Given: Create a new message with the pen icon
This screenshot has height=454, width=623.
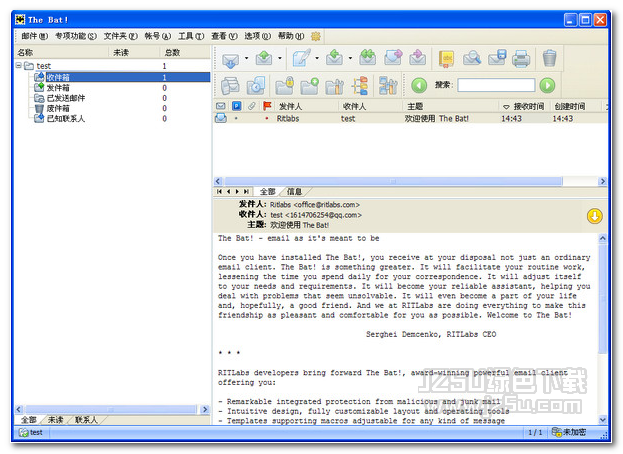Looking at the screenshot, I should 302,58.
